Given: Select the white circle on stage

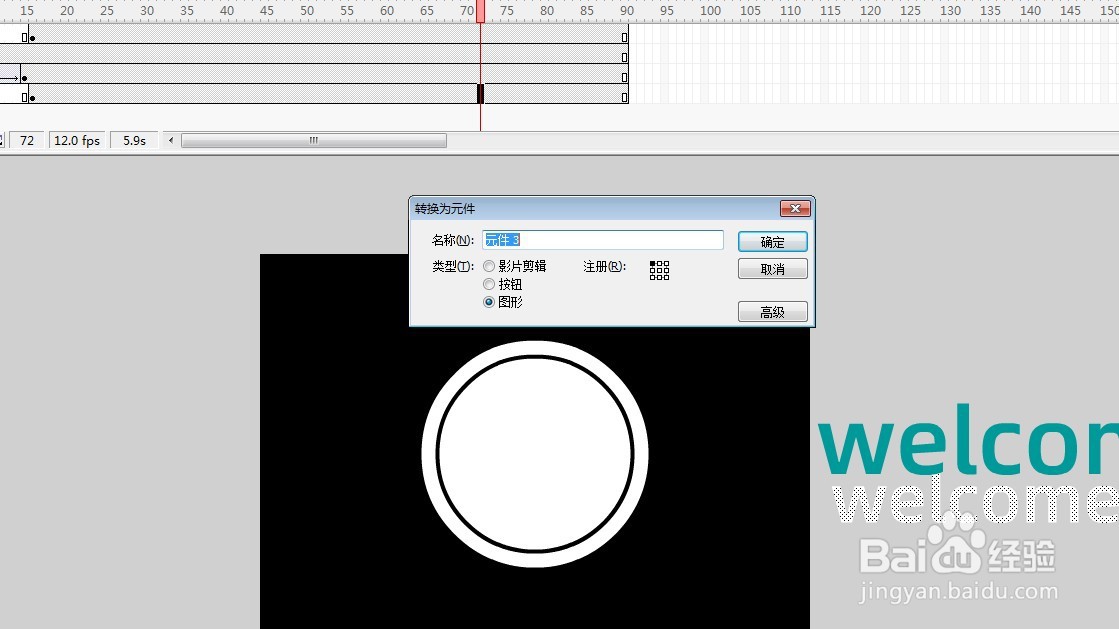Looking at the screenshot, I should (x=535, y=454).
